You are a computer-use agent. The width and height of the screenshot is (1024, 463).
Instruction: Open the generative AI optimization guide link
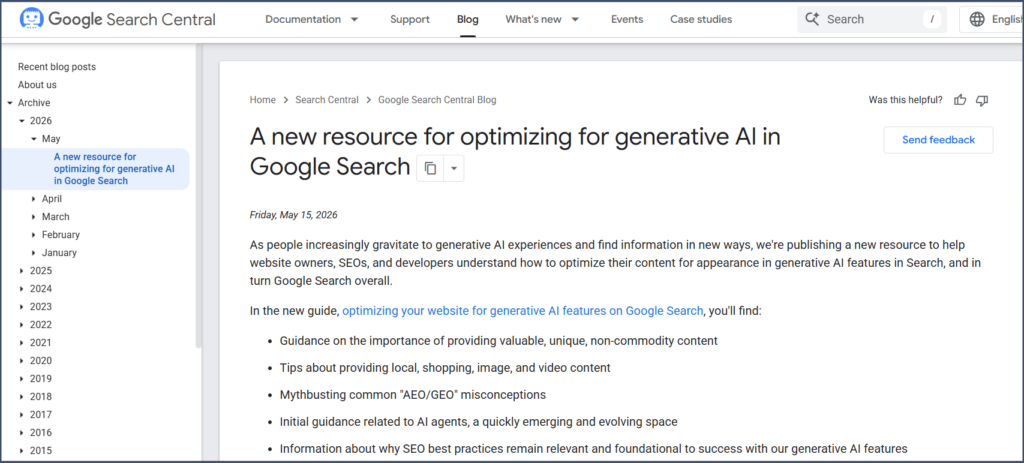pos(522,311)
